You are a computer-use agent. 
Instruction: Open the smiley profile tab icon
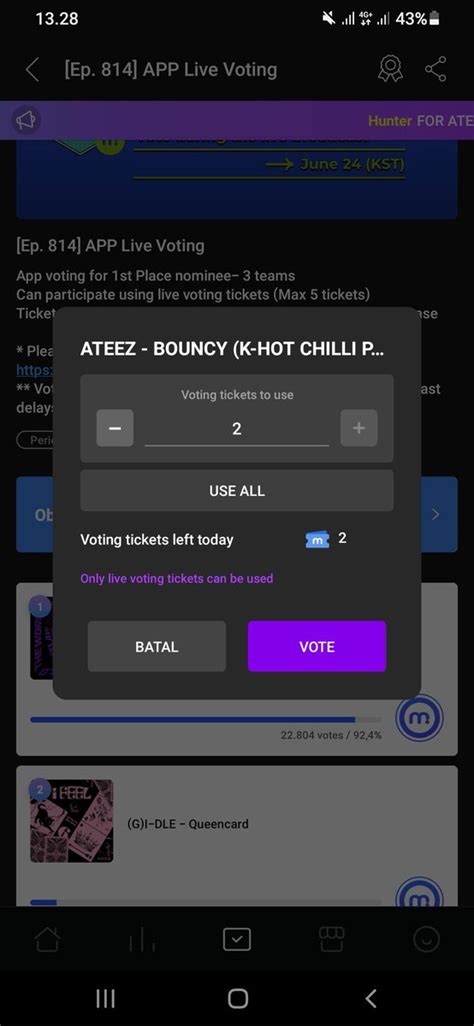426,940
